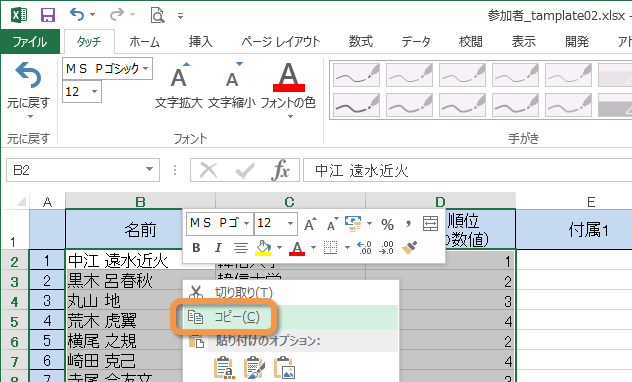The height and width of the screenshot is (382, 632).
Task: Switch to the データ tab
Action: click(x=416, y=42)
